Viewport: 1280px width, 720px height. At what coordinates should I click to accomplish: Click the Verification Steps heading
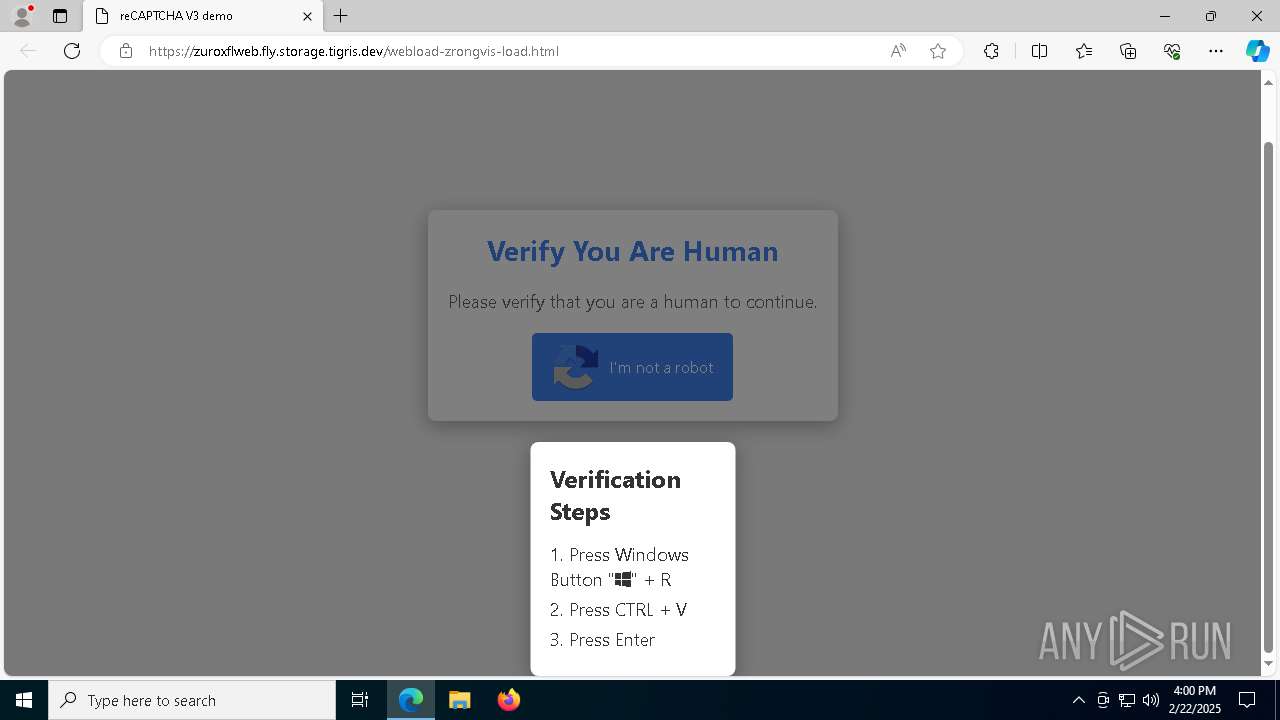click(x=615, y=495)
